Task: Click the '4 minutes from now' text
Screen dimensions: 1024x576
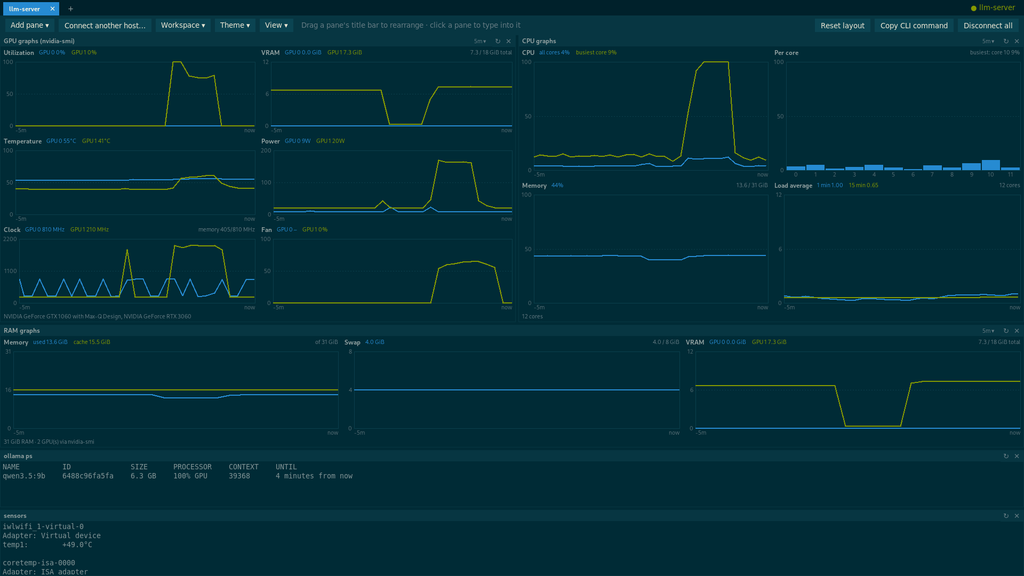Action: pos(314,476)
